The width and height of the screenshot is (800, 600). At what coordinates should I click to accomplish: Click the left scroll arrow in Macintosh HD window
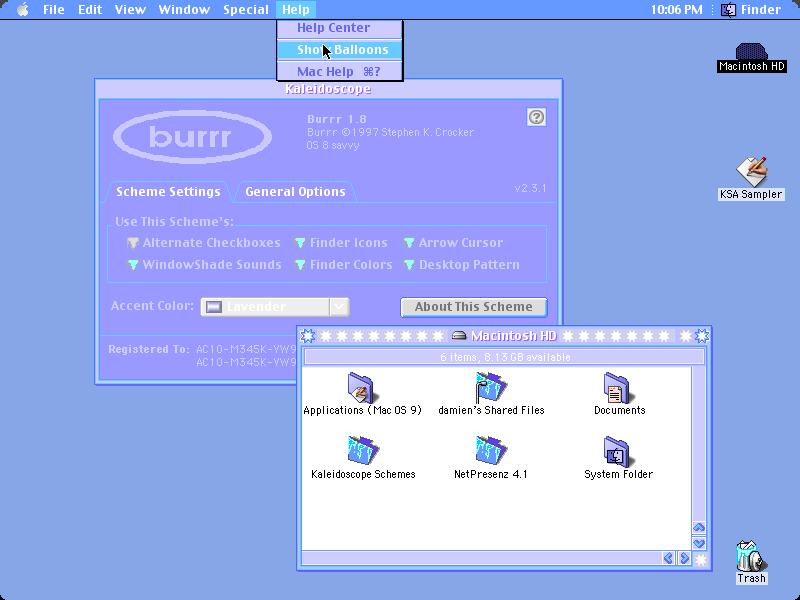tap(668, 558)
